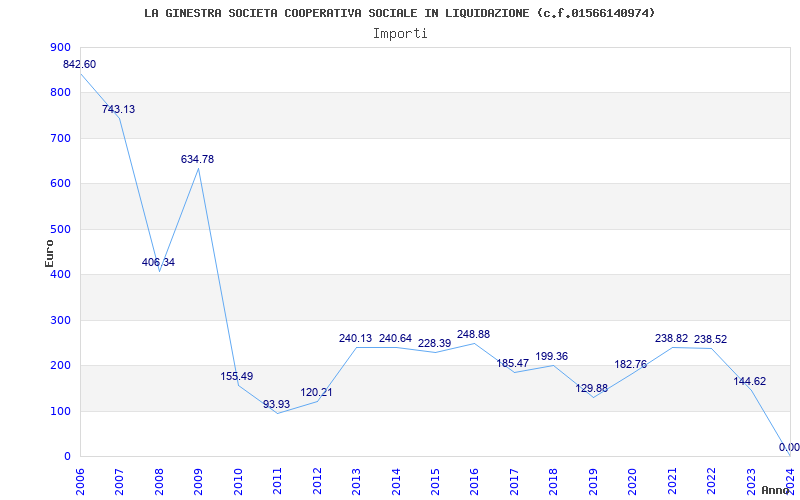
Task: Click the 240.64 data label
Action: pyautogui.click(x=395, y=338)
